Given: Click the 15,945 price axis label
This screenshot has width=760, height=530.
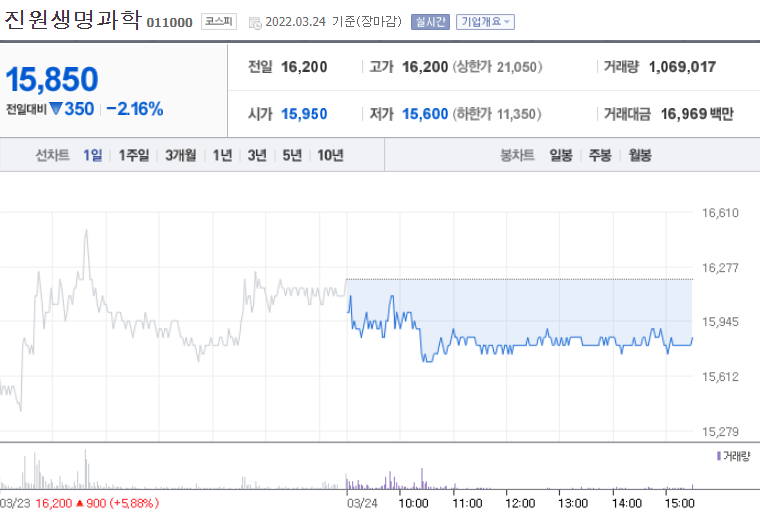Looking at the screenshot, I should tap(720, 321).
